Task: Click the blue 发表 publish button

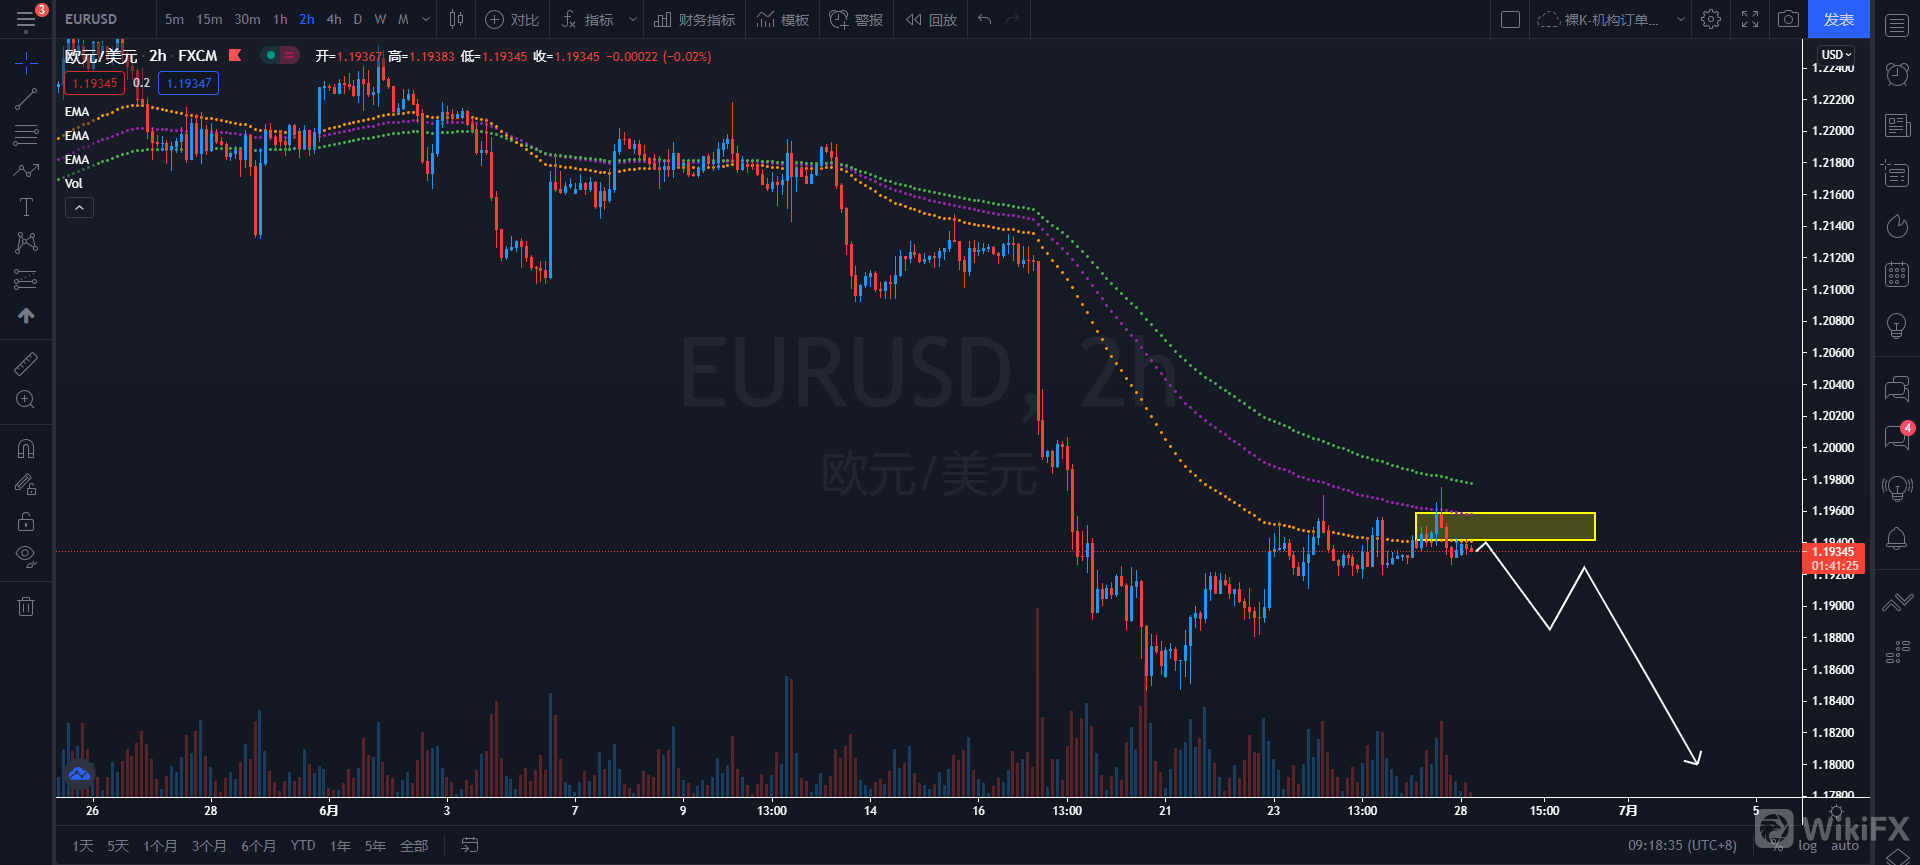Action: 1838,19
